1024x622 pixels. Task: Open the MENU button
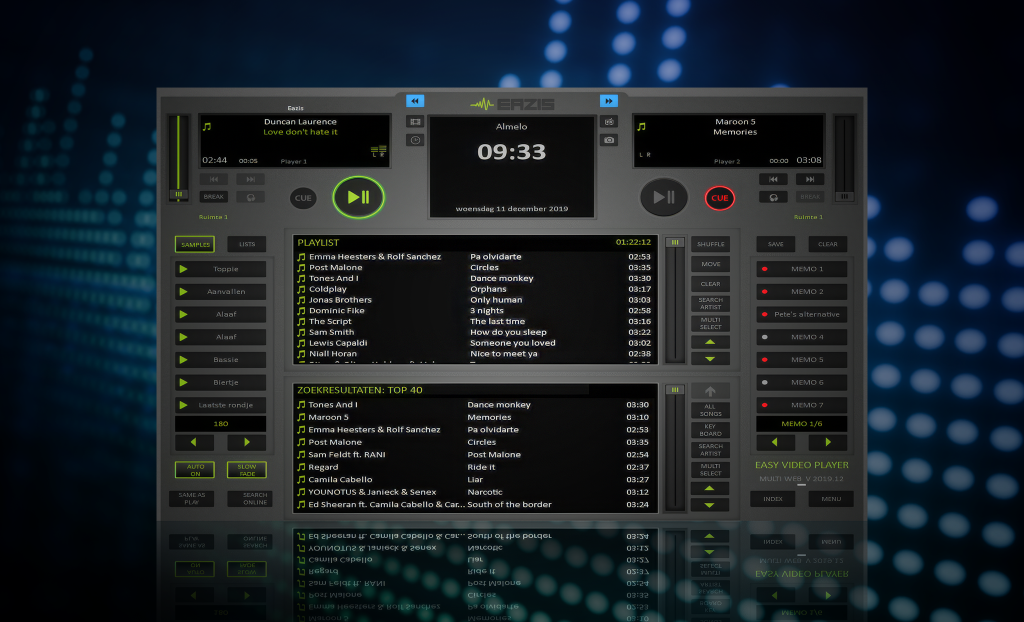tap(831, 499)
